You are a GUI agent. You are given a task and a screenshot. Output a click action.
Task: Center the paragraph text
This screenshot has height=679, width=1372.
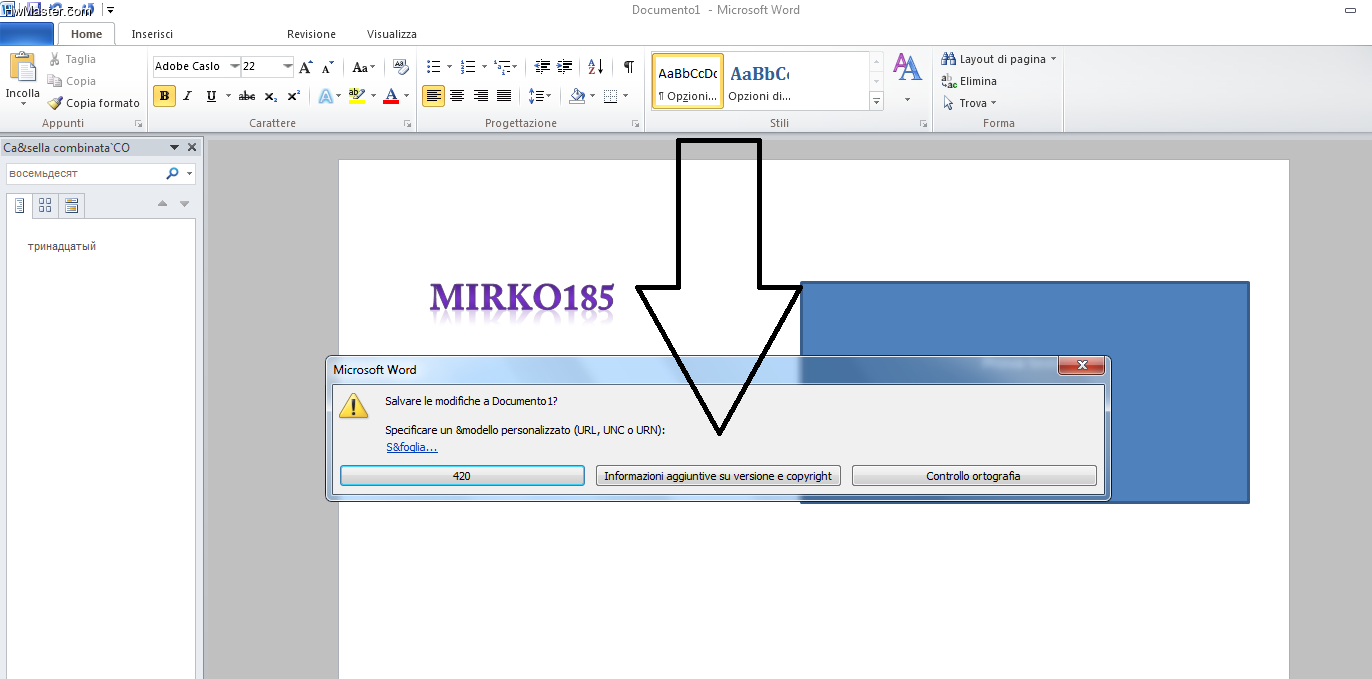point(457,96)
